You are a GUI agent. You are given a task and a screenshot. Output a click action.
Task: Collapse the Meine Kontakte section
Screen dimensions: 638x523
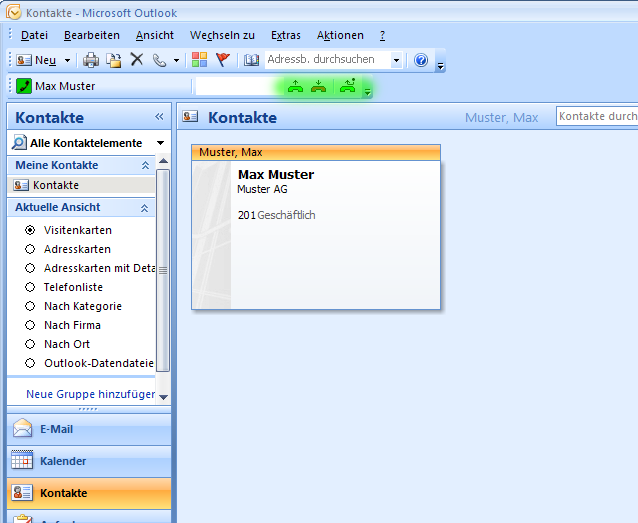coord(145,165)
